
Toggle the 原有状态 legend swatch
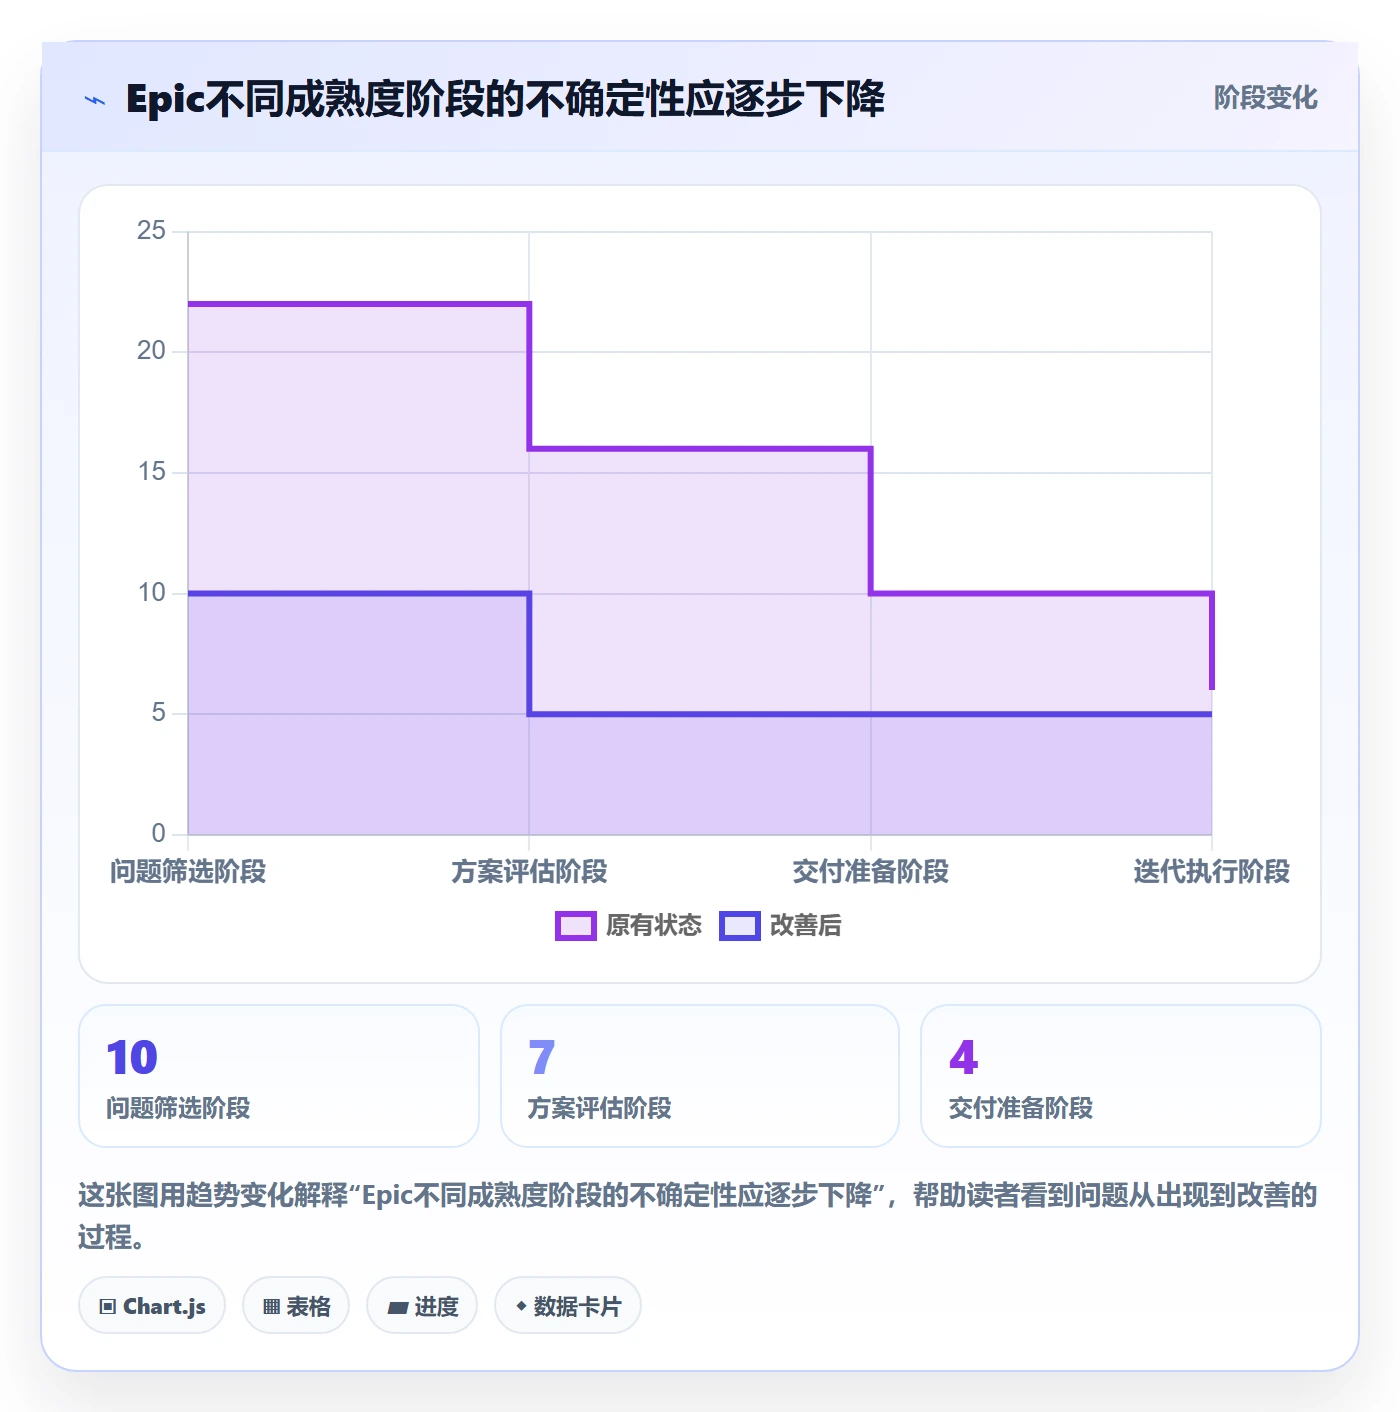pos(576,926)
